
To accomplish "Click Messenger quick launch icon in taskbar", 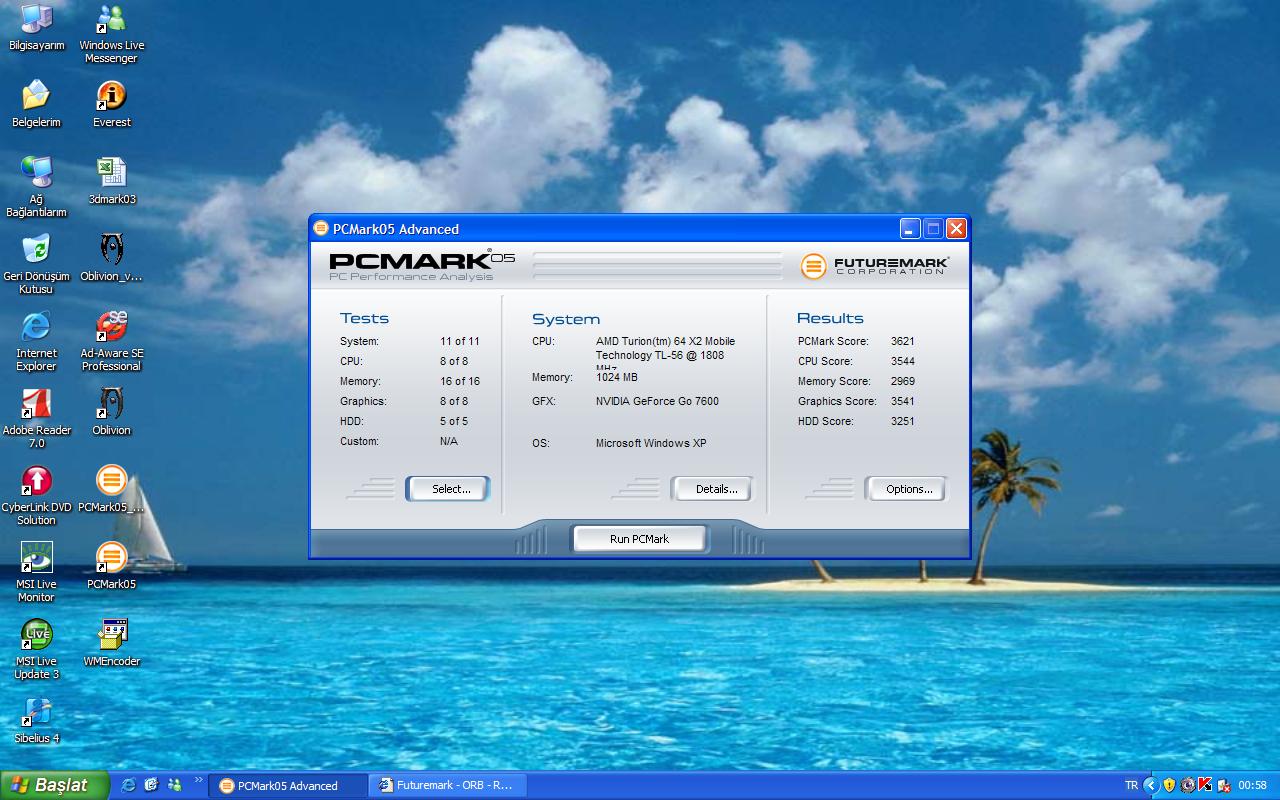I will [x=175, y=785].
